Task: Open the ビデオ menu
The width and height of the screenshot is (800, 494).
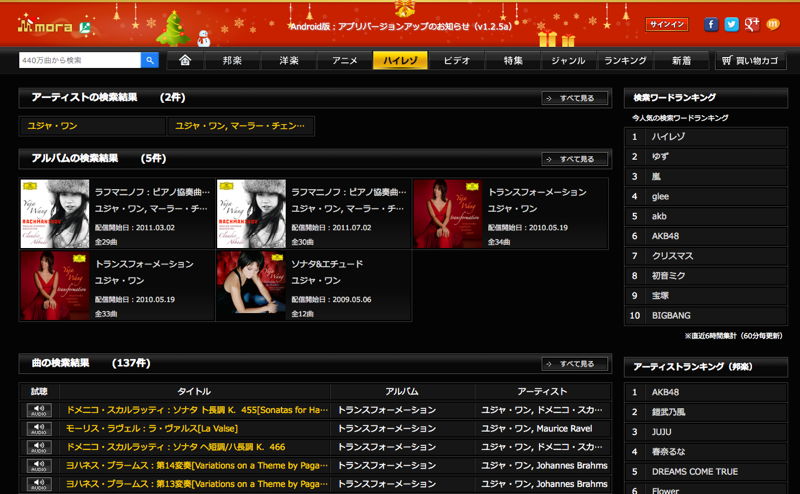Action: pos(457,60)
